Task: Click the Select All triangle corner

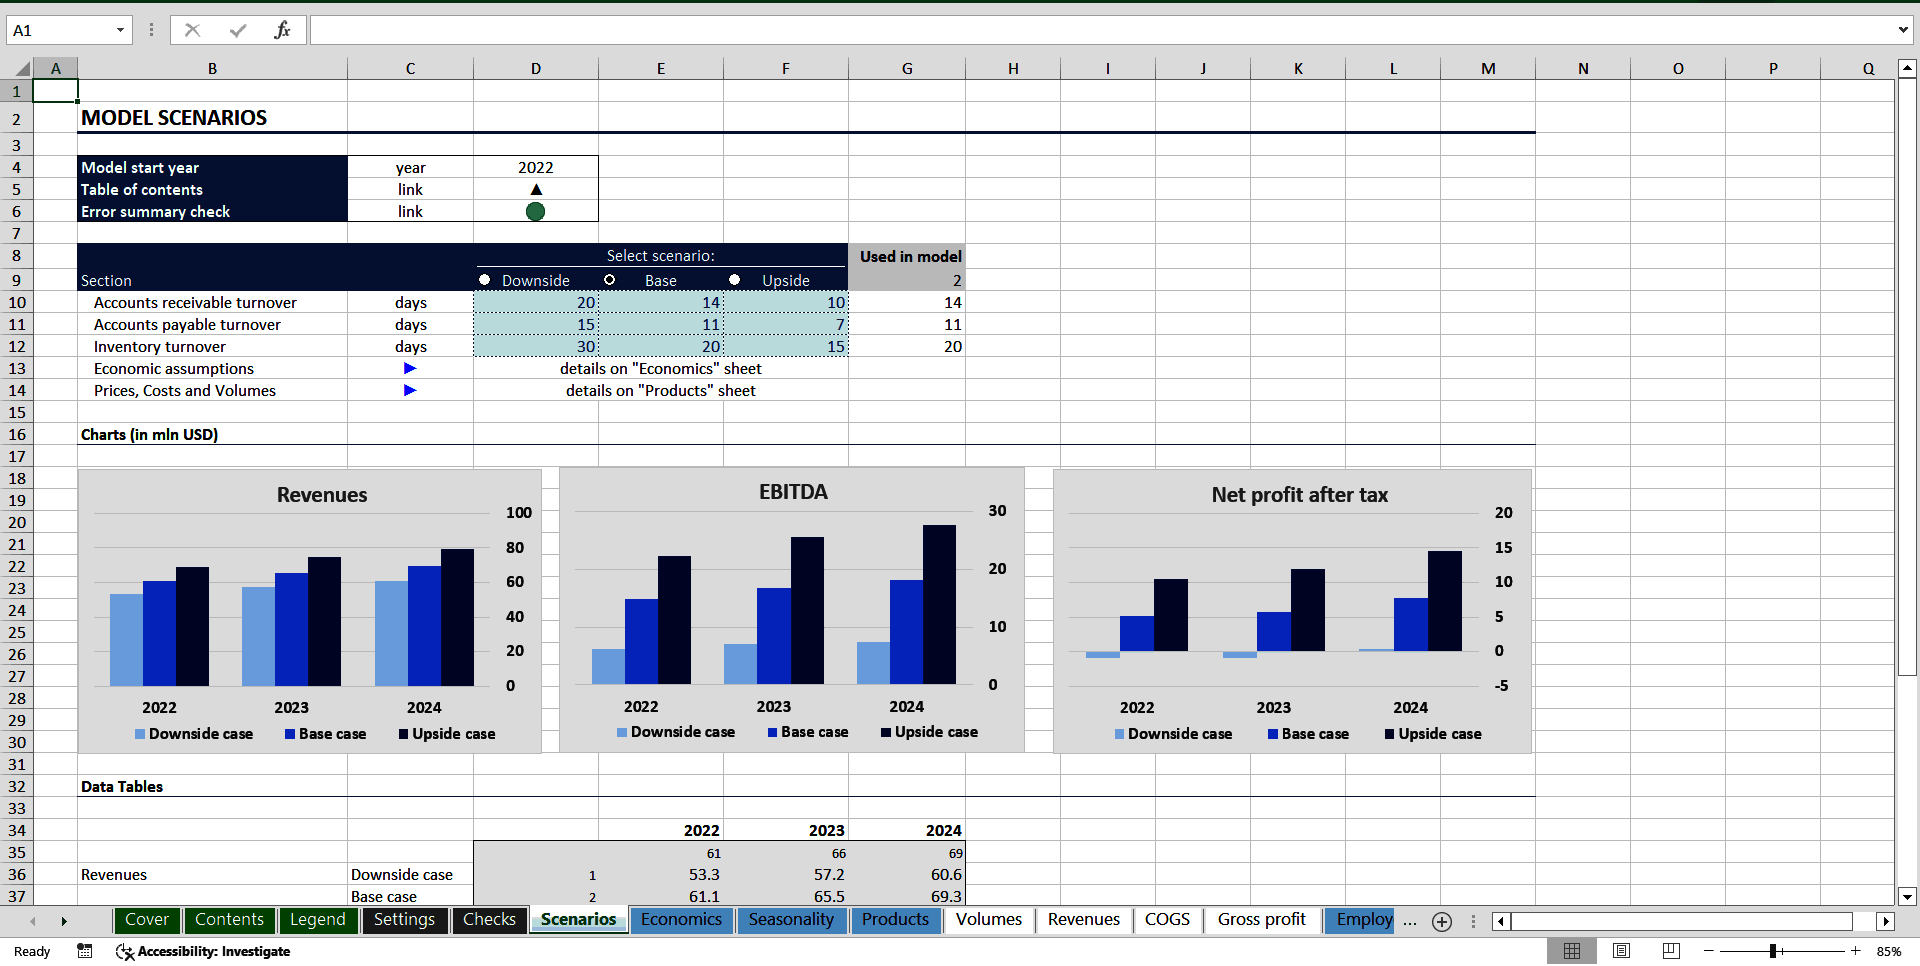Action: pos(22,69)
